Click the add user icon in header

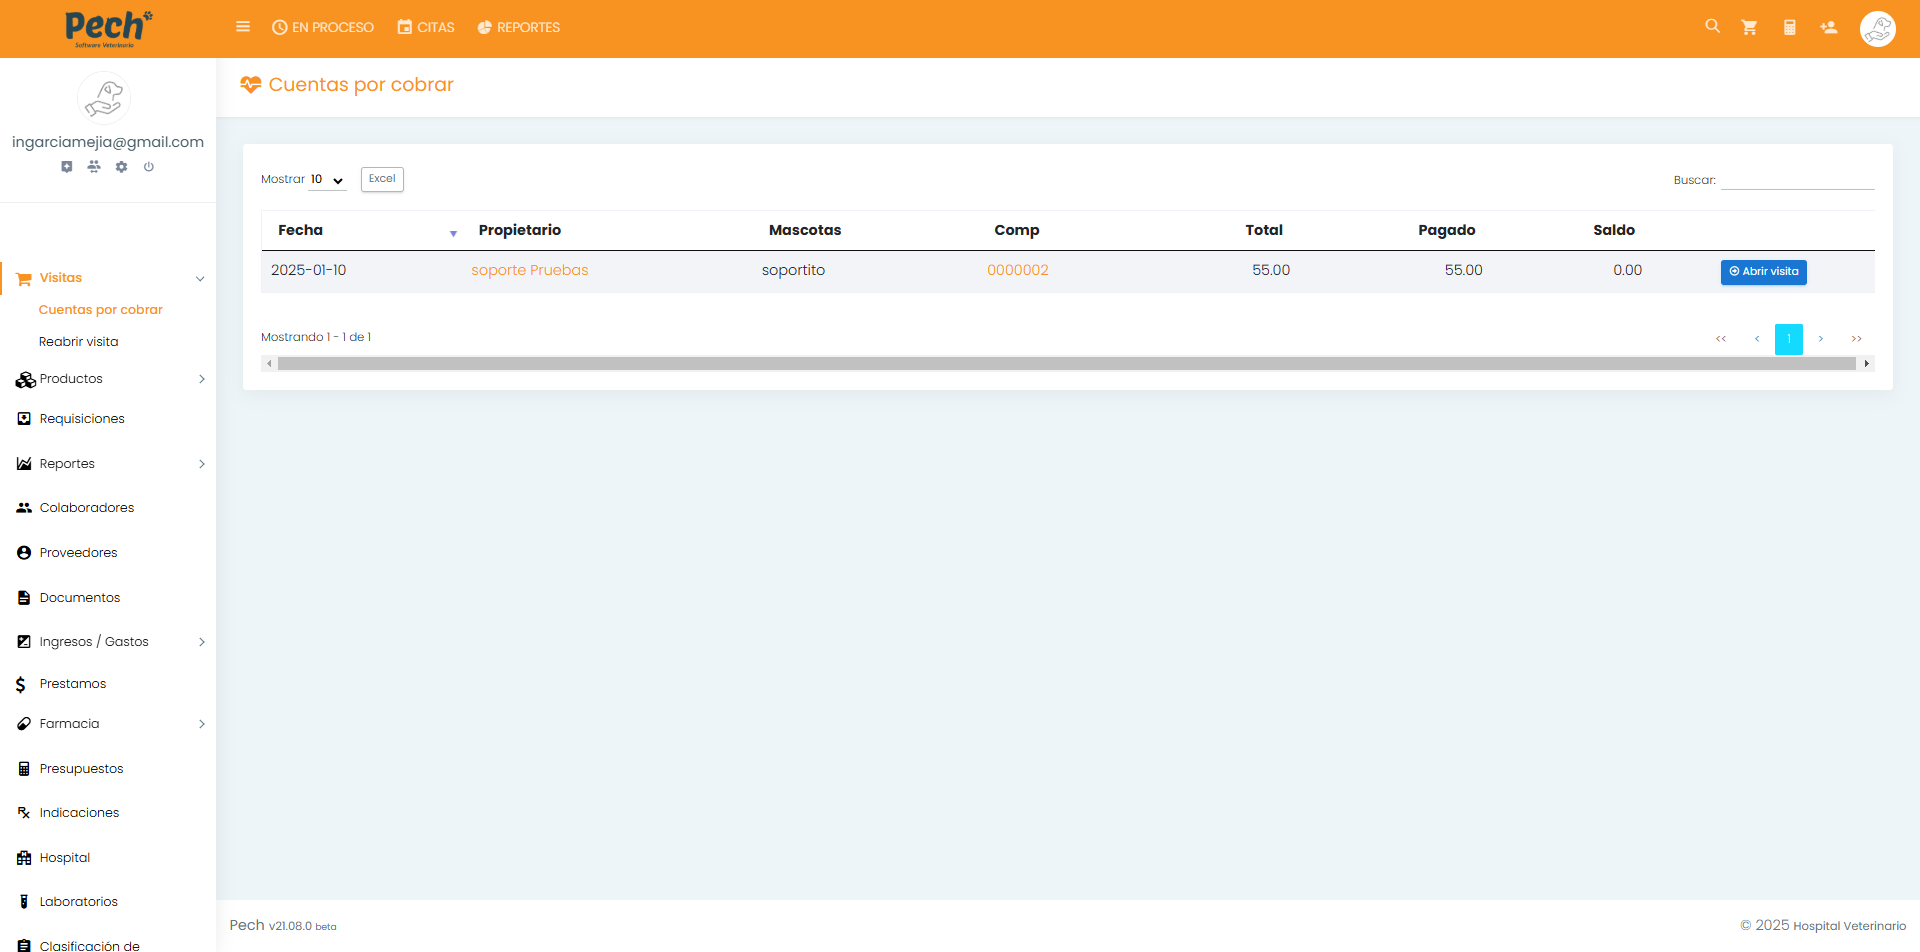tap(1829, 28)
